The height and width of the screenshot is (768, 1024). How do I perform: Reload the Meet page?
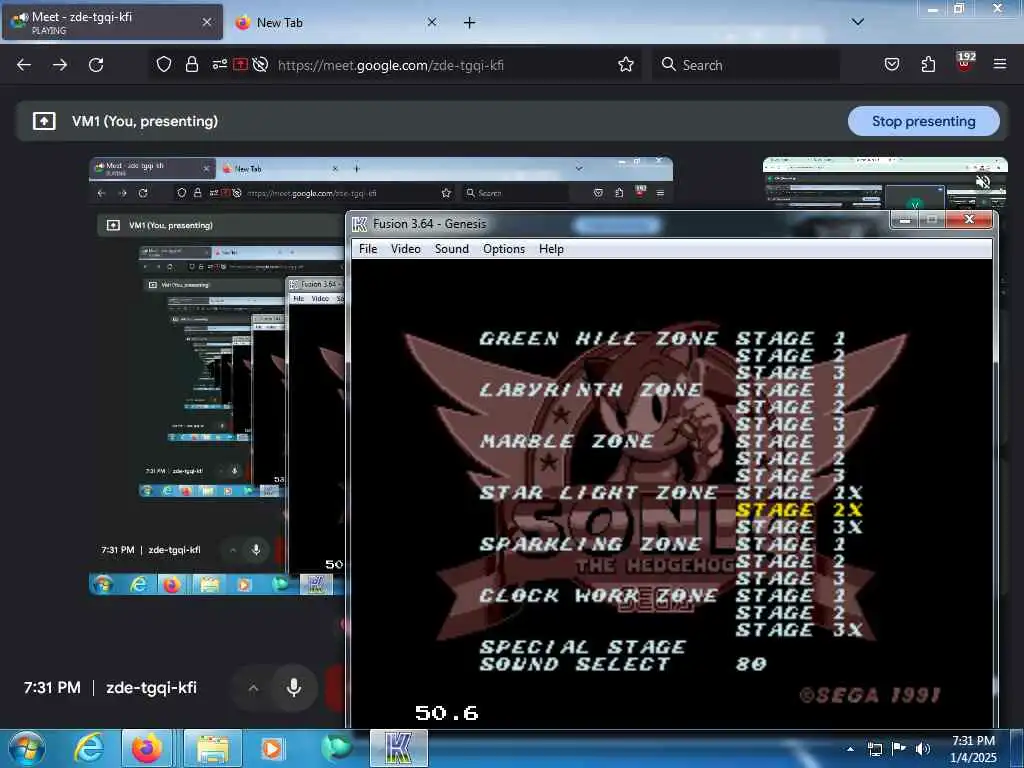(x=96, y=65)
